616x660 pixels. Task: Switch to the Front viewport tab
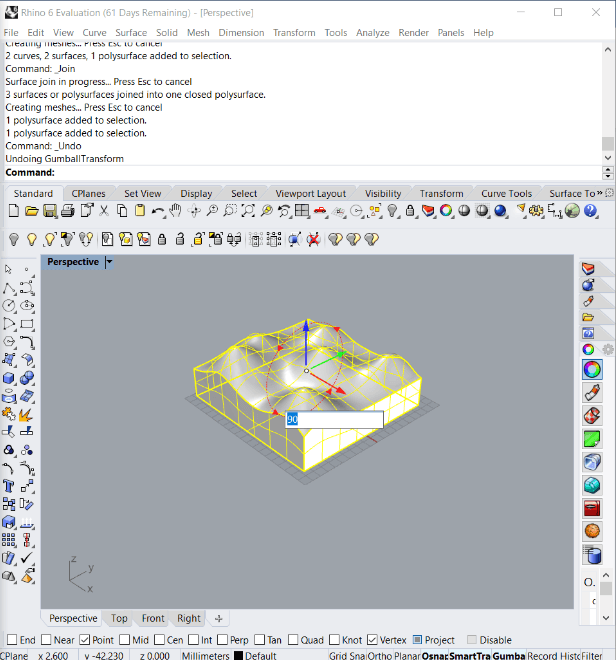click(x=153, y=618)
